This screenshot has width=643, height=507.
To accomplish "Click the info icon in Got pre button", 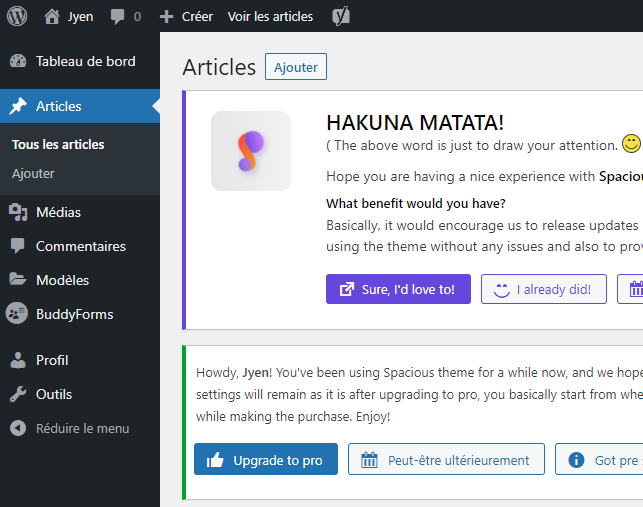I will click(x=576, y=460).
